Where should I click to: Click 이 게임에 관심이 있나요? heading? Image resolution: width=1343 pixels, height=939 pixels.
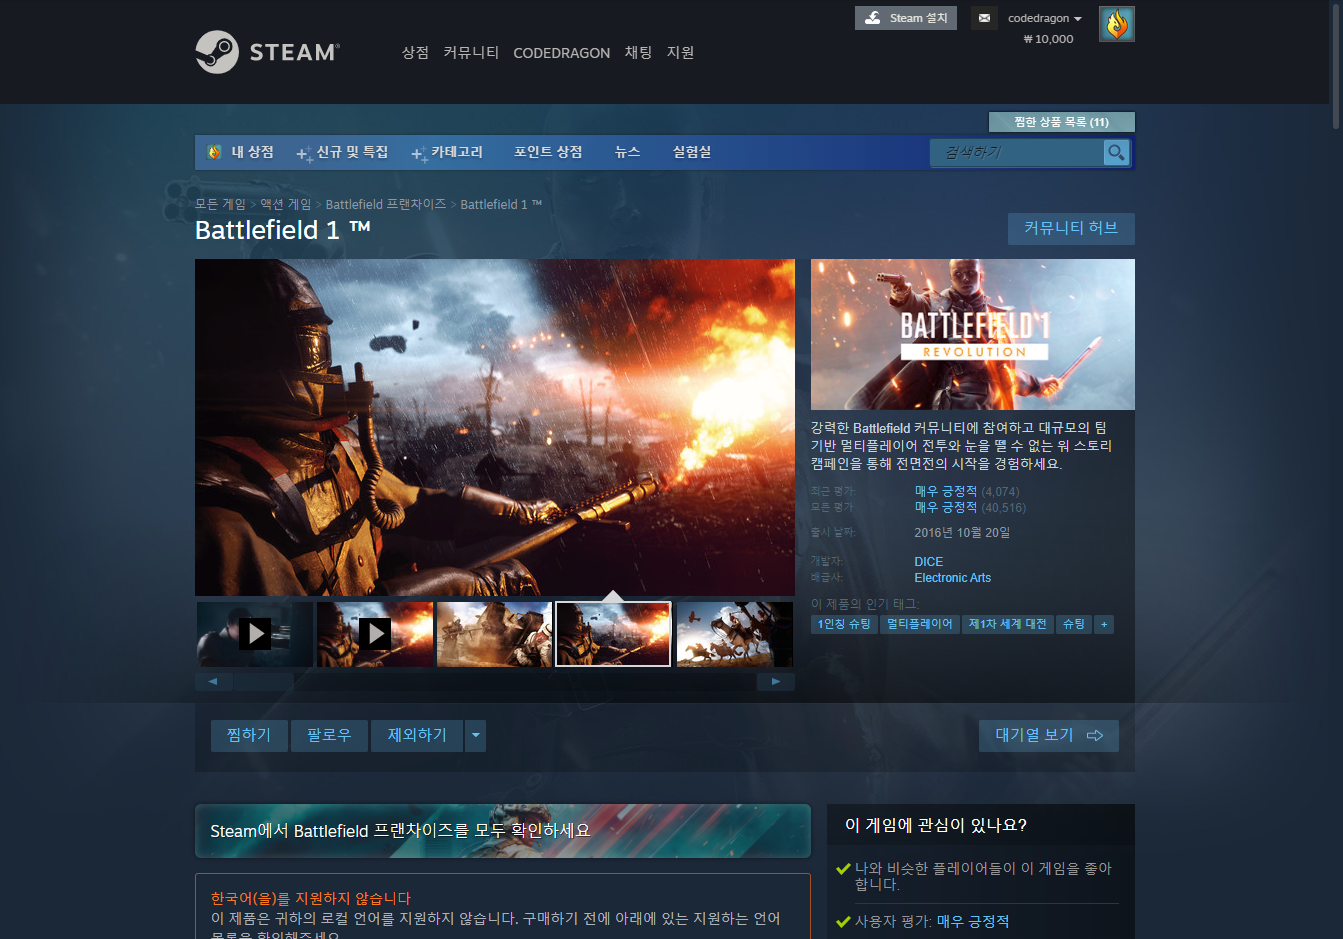[936, 825]
